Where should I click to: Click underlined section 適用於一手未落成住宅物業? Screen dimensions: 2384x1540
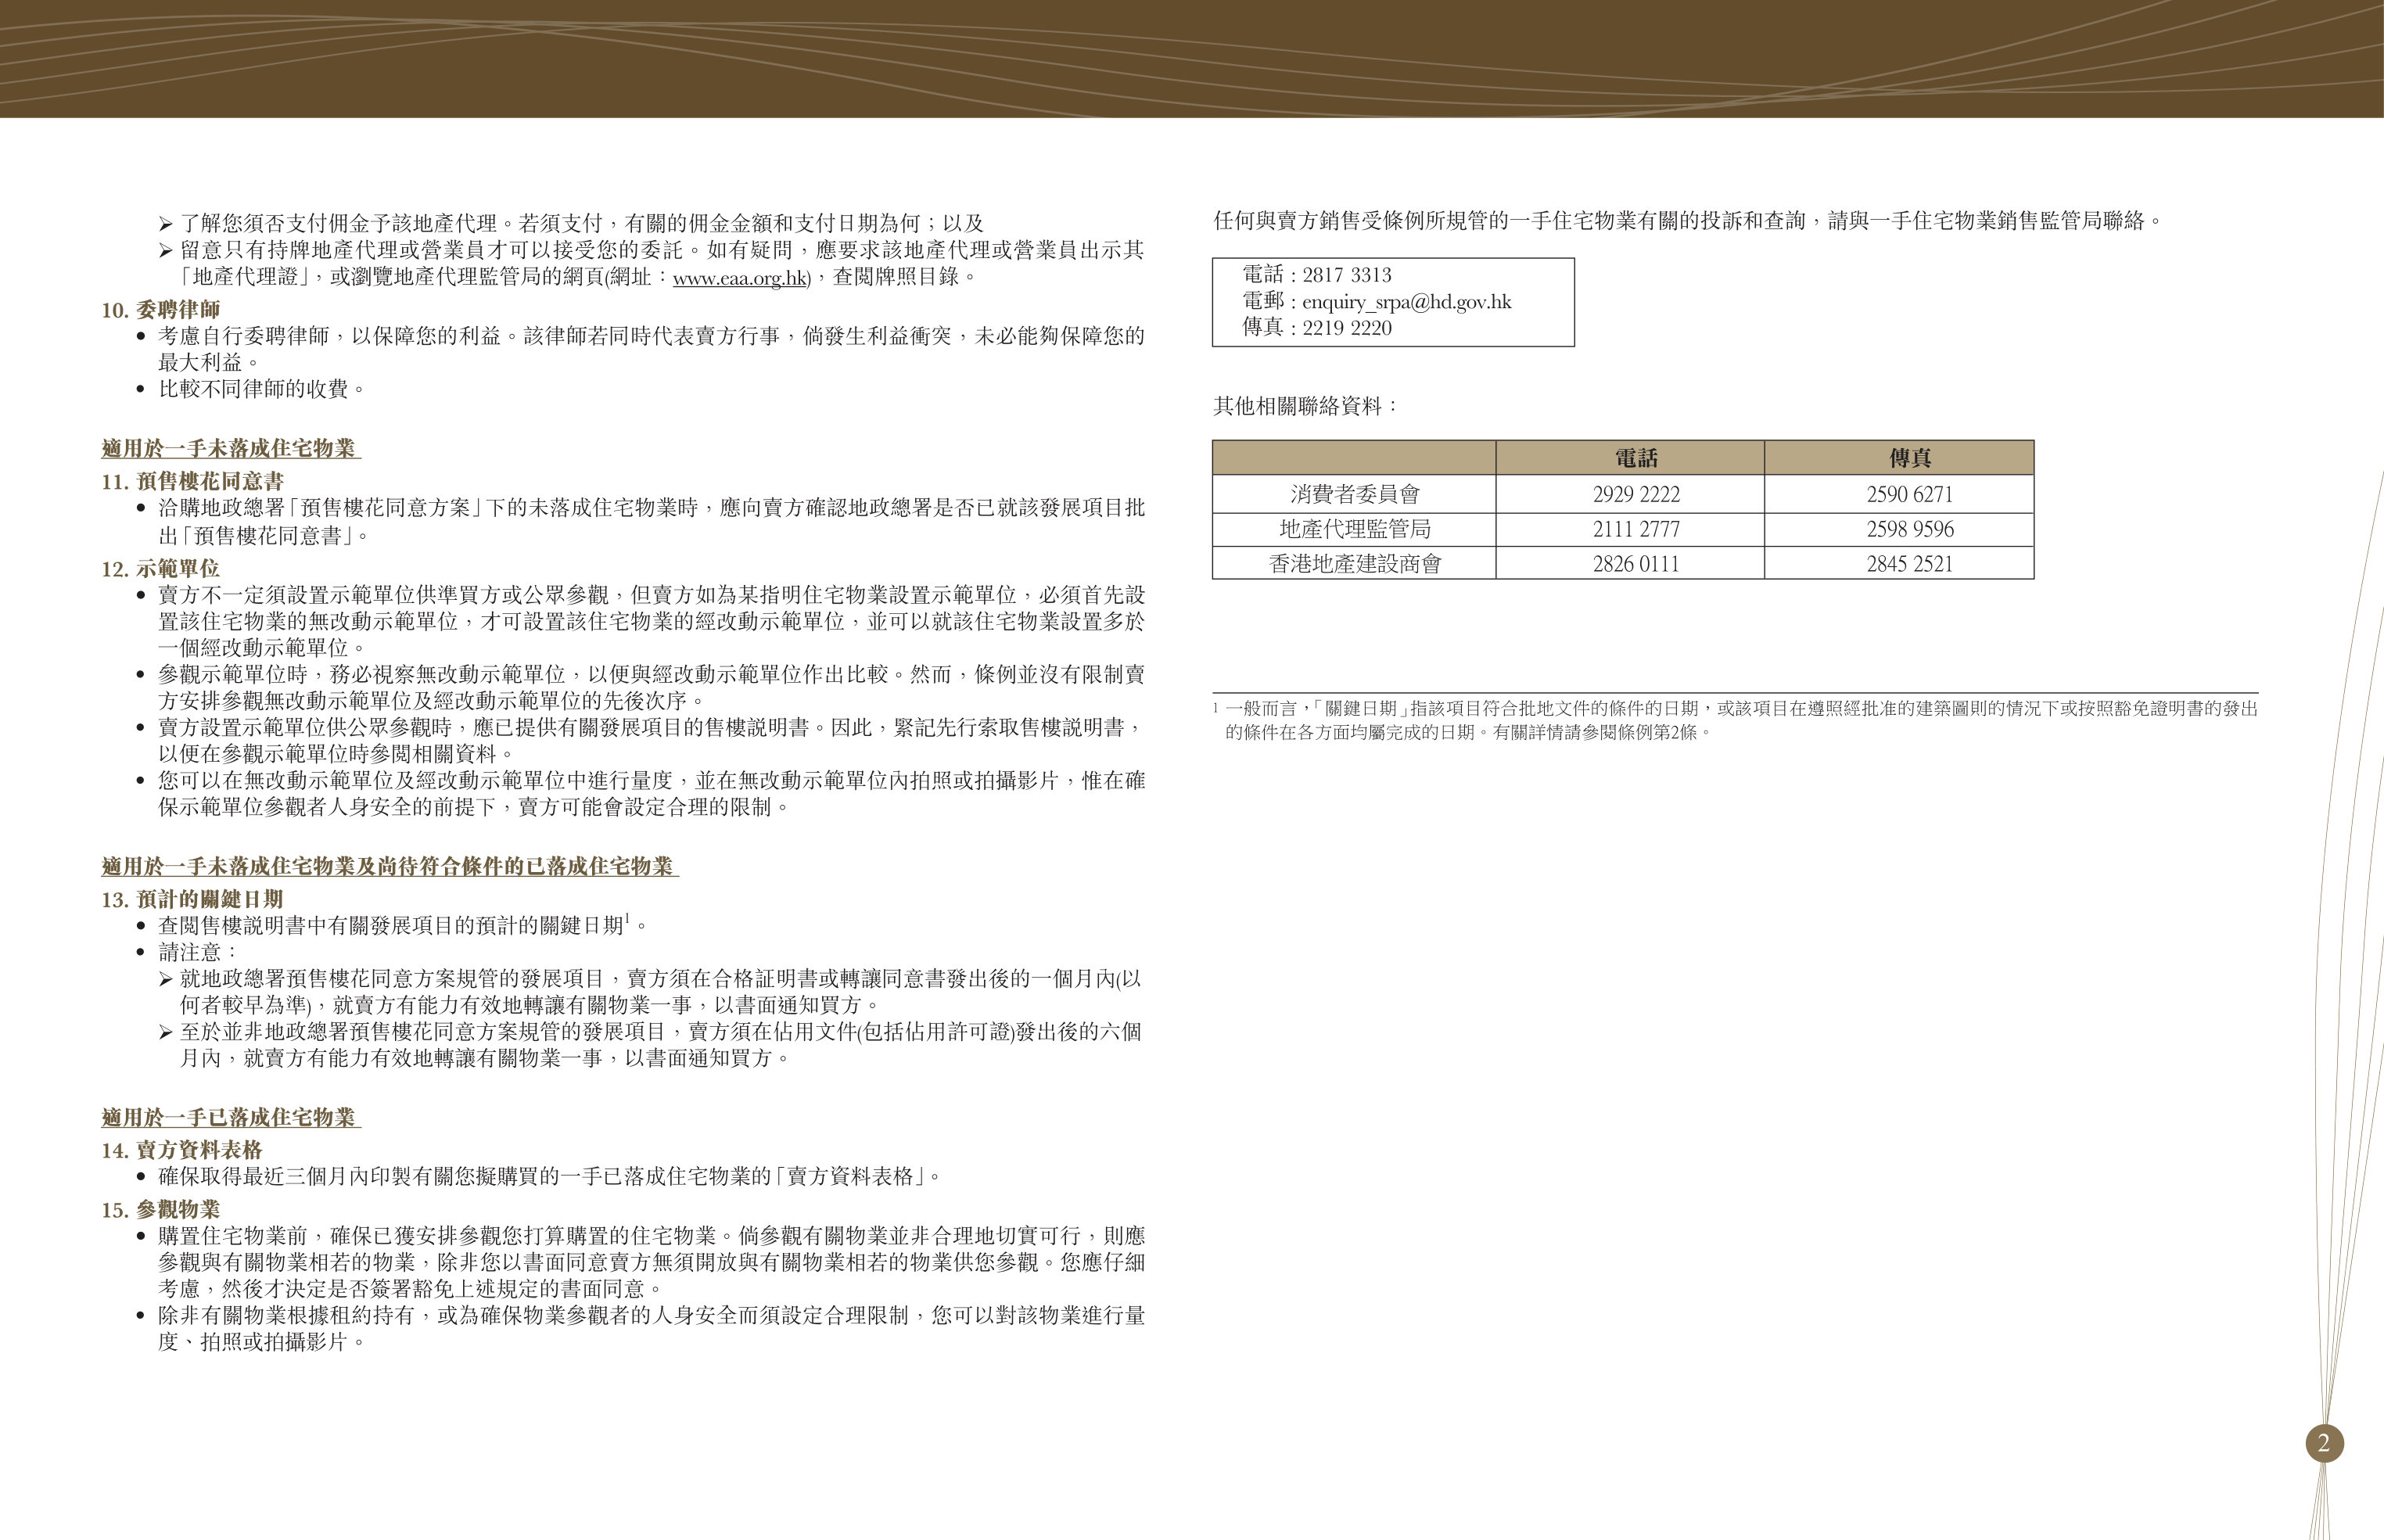tap(231, 448)
